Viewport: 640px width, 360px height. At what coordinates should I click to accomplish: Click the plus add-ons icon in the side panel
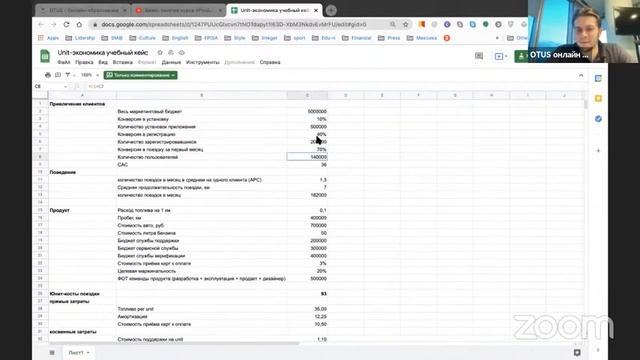click(x=598, y=151)
